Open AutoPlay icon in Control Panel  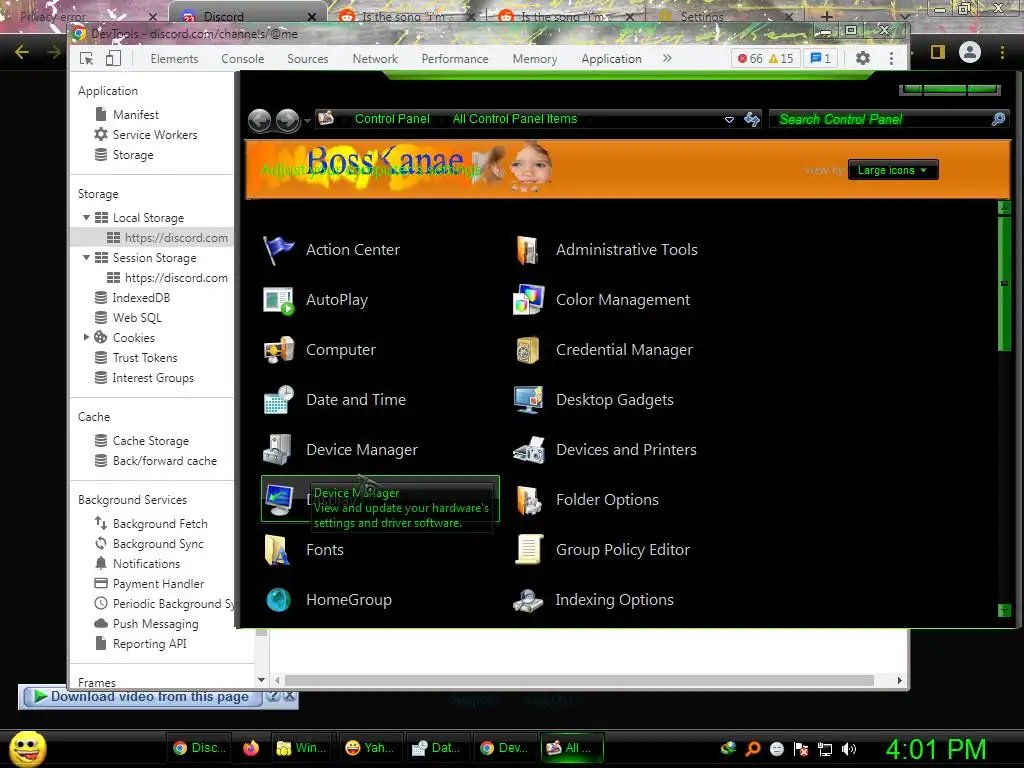(279, 300)
